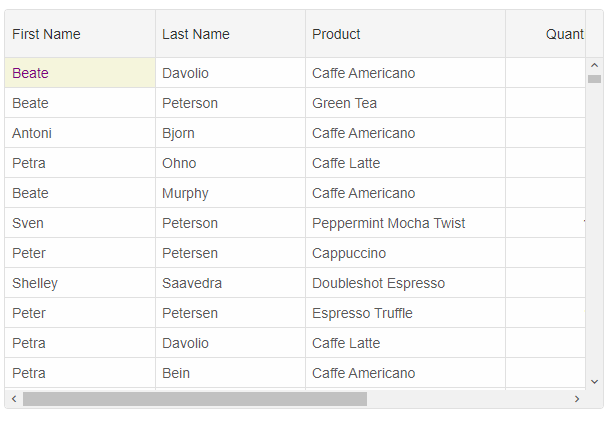Screen dimensions: 611x423
Task: Click the vertical scrollbar thumb
Action: coord(594,79)
